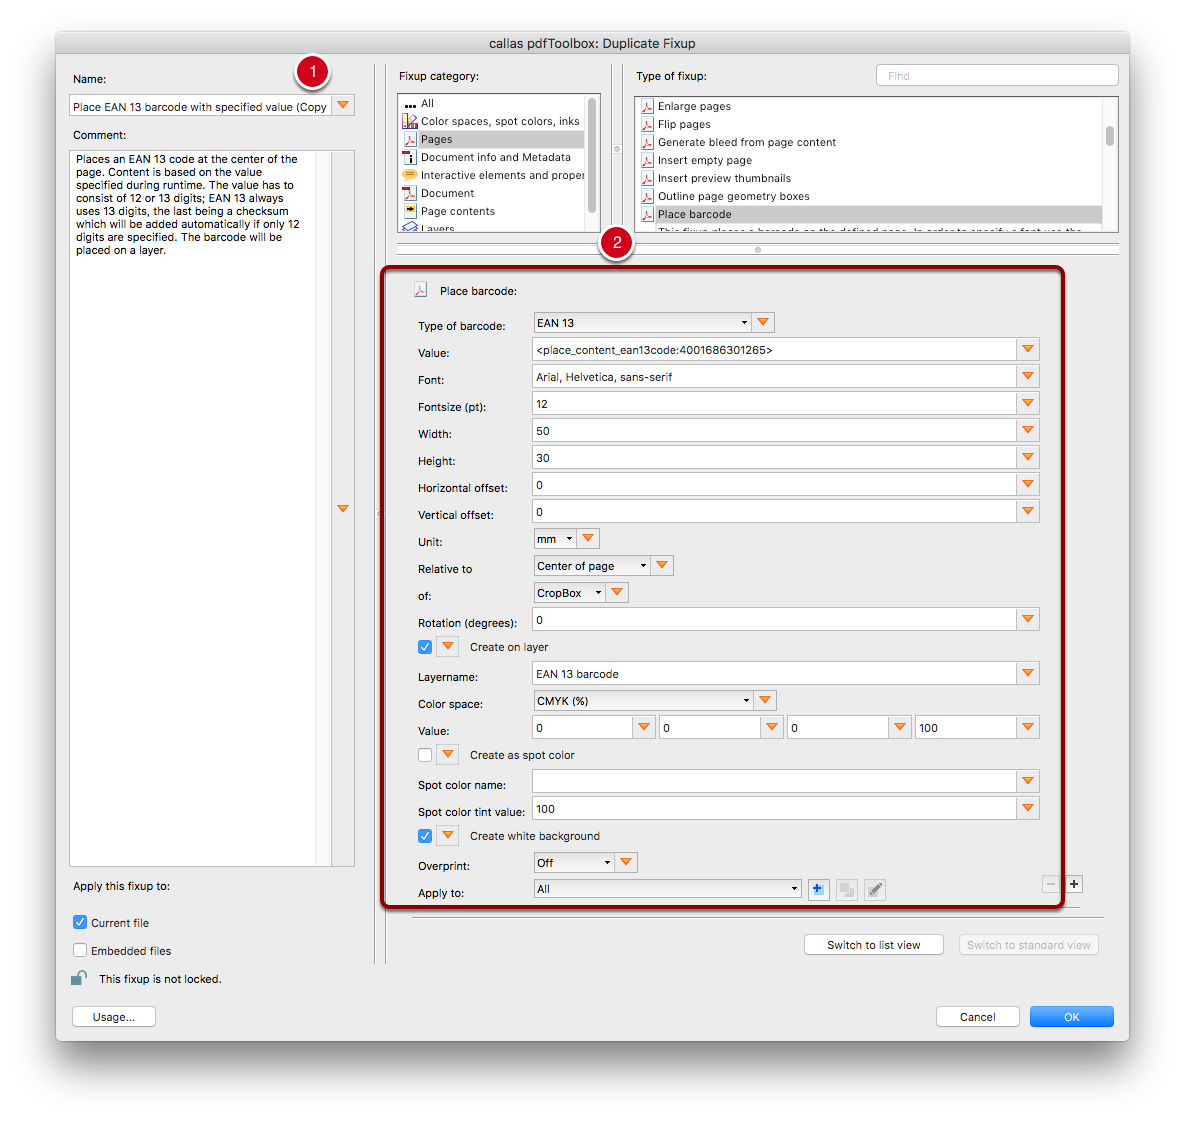
Task: Click variable triangle for Spot color name
Action: pos(1028,782)
